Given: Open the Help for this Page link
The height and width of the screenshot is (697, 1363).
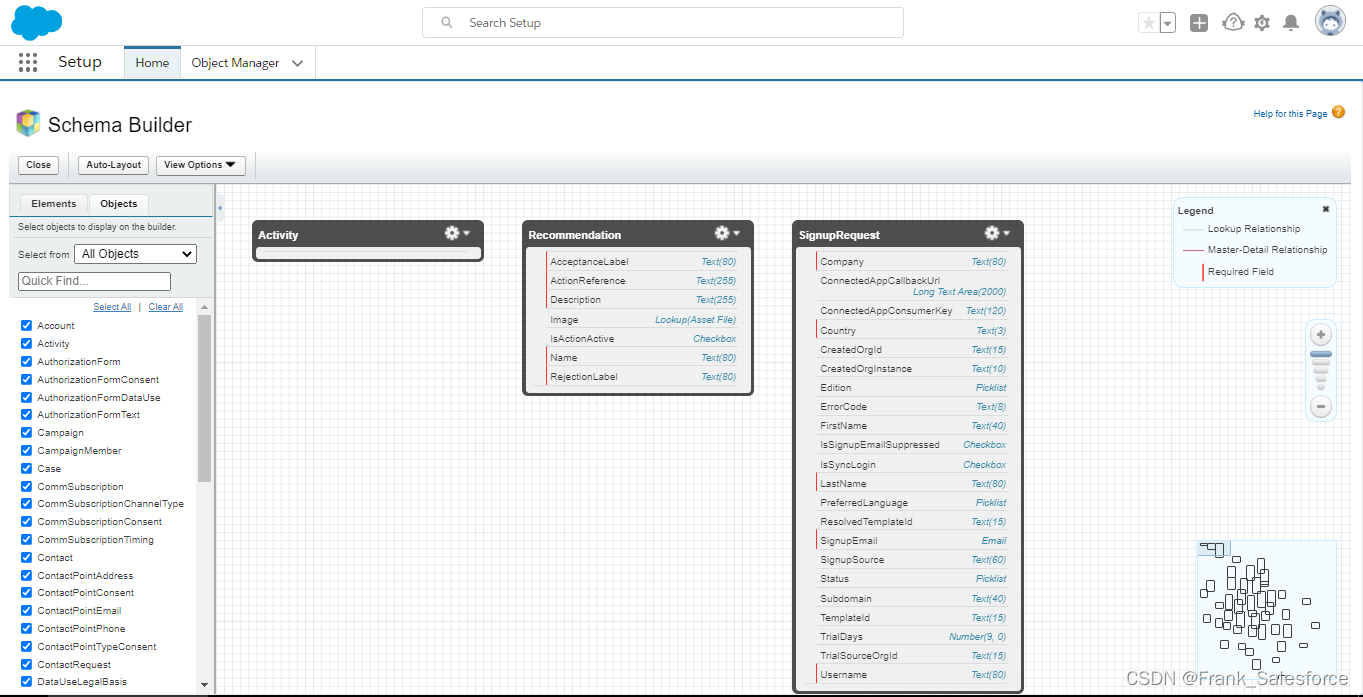Looking at the screenshot, I should coord(1289,113).
